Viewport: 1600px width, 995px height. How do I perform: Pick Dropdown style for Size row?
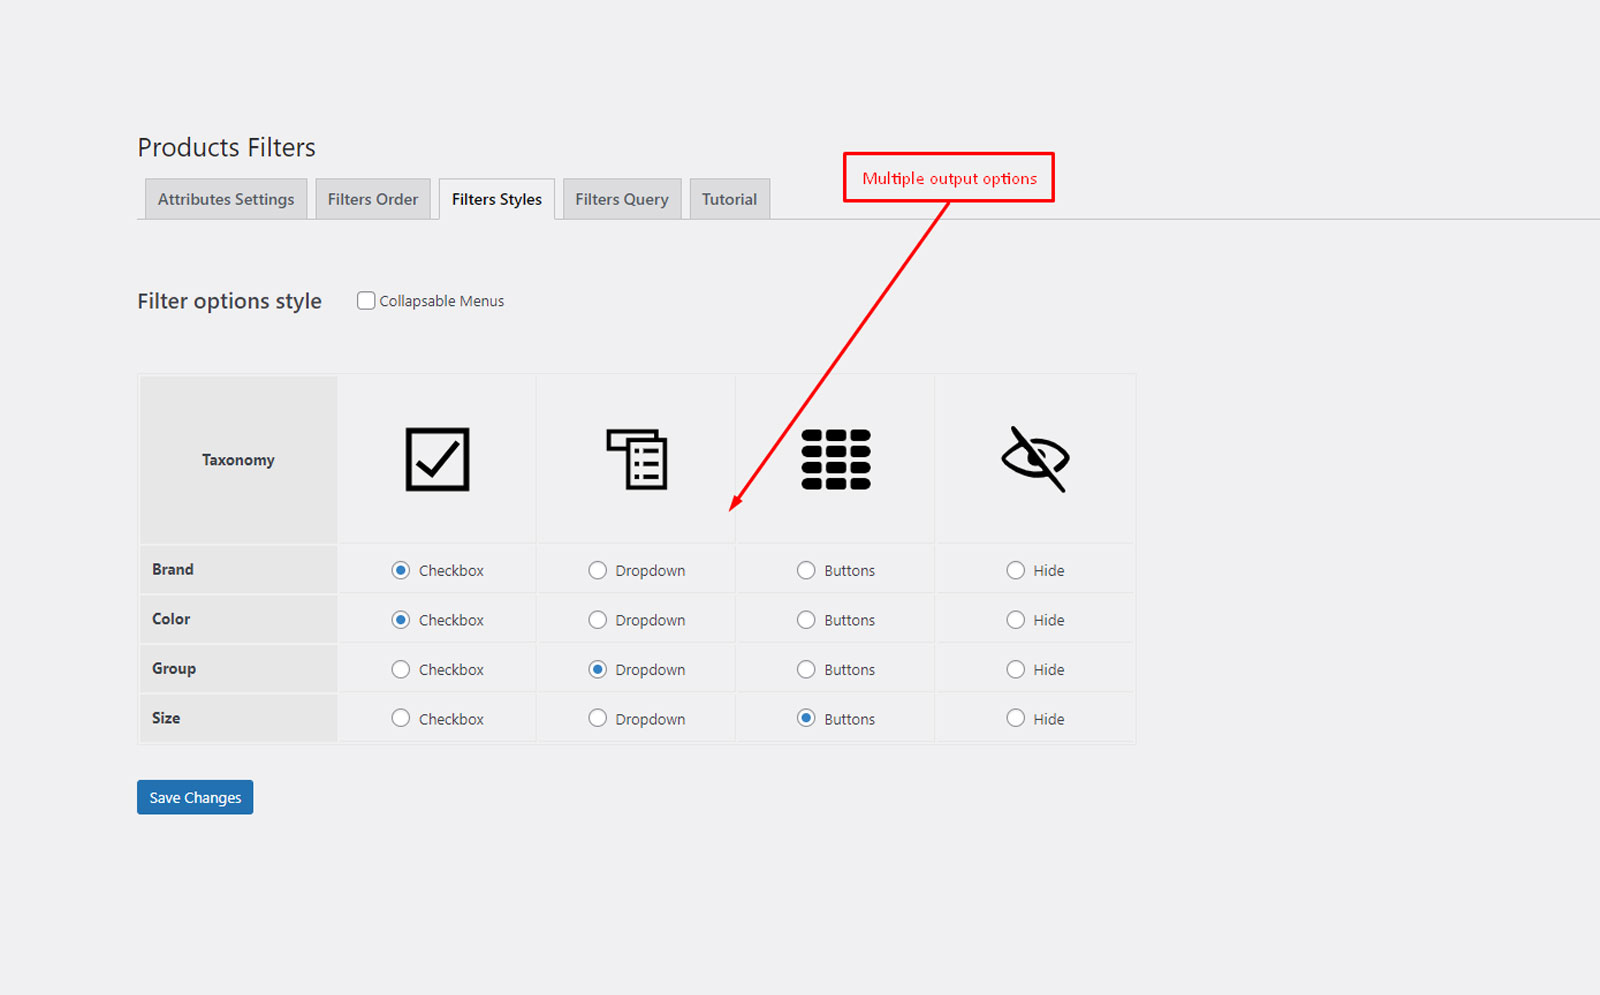598,718
